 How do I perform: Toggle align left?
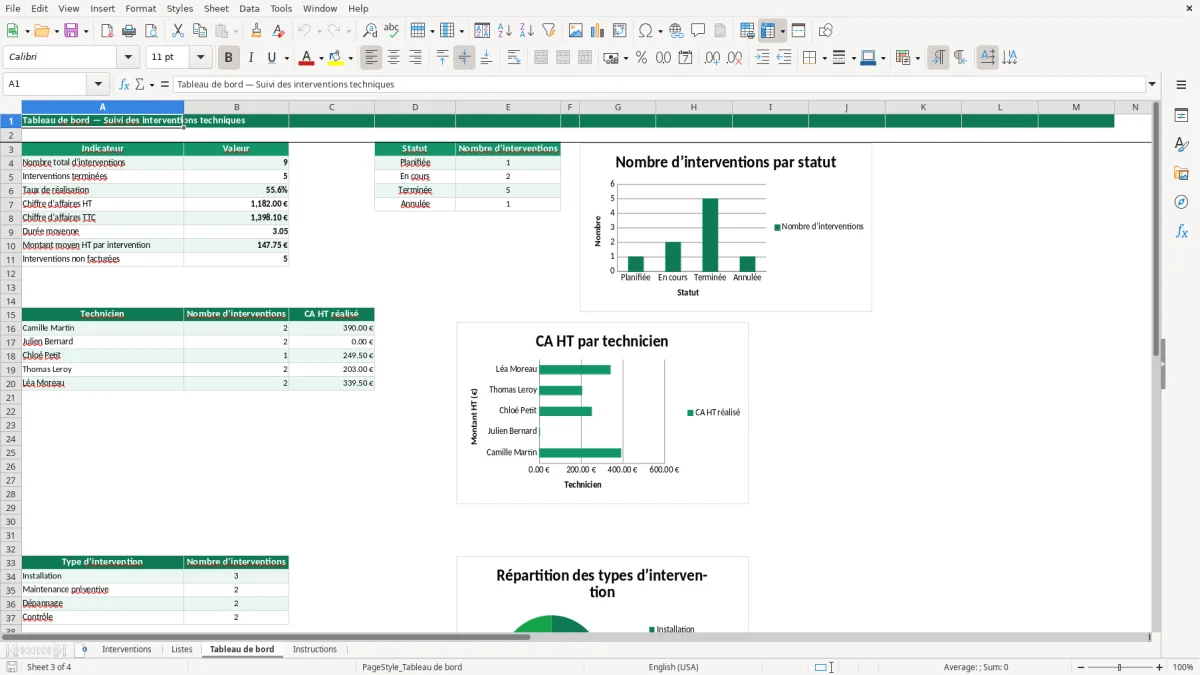pyautogui.click(x=372, y=58)
